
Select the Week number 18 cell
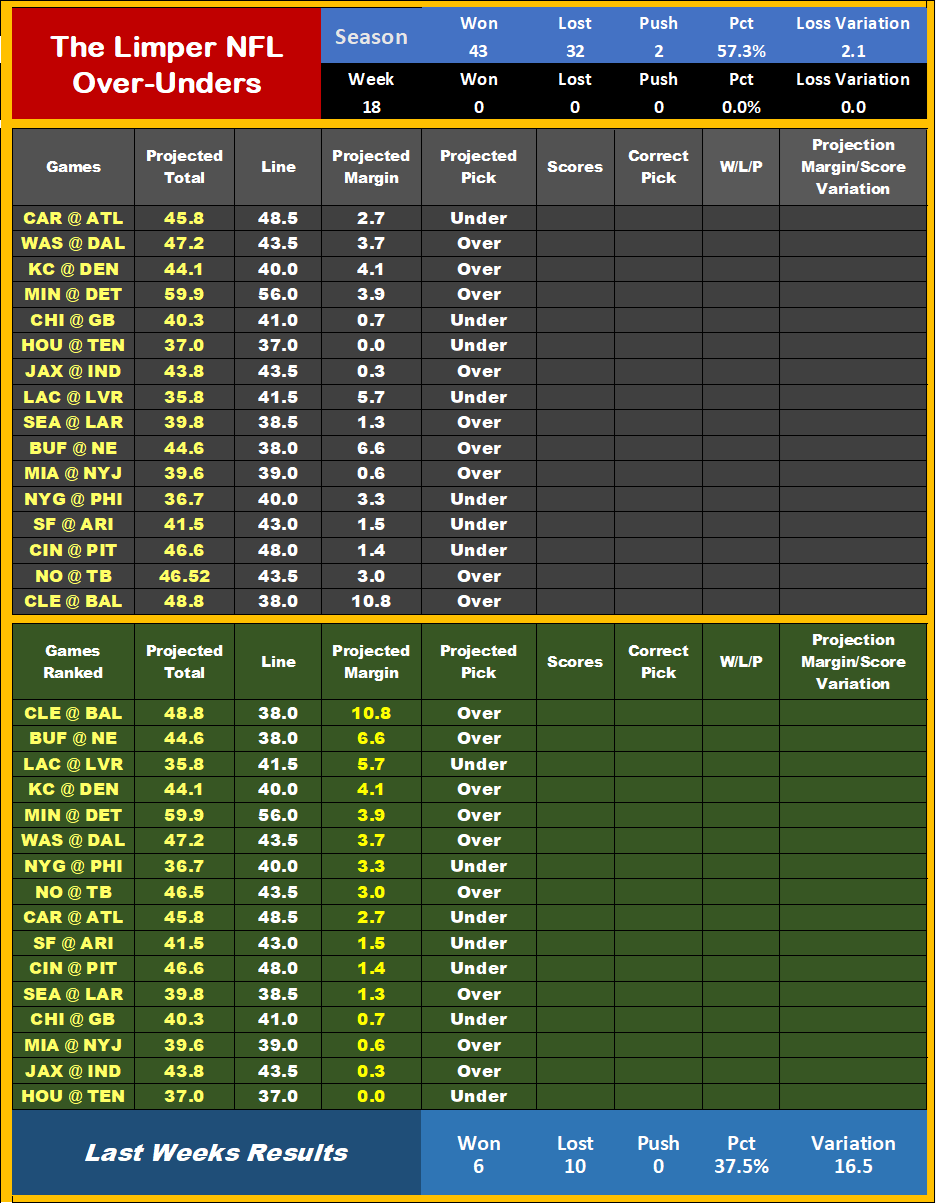pyautogui.click(x=371, y=107)
